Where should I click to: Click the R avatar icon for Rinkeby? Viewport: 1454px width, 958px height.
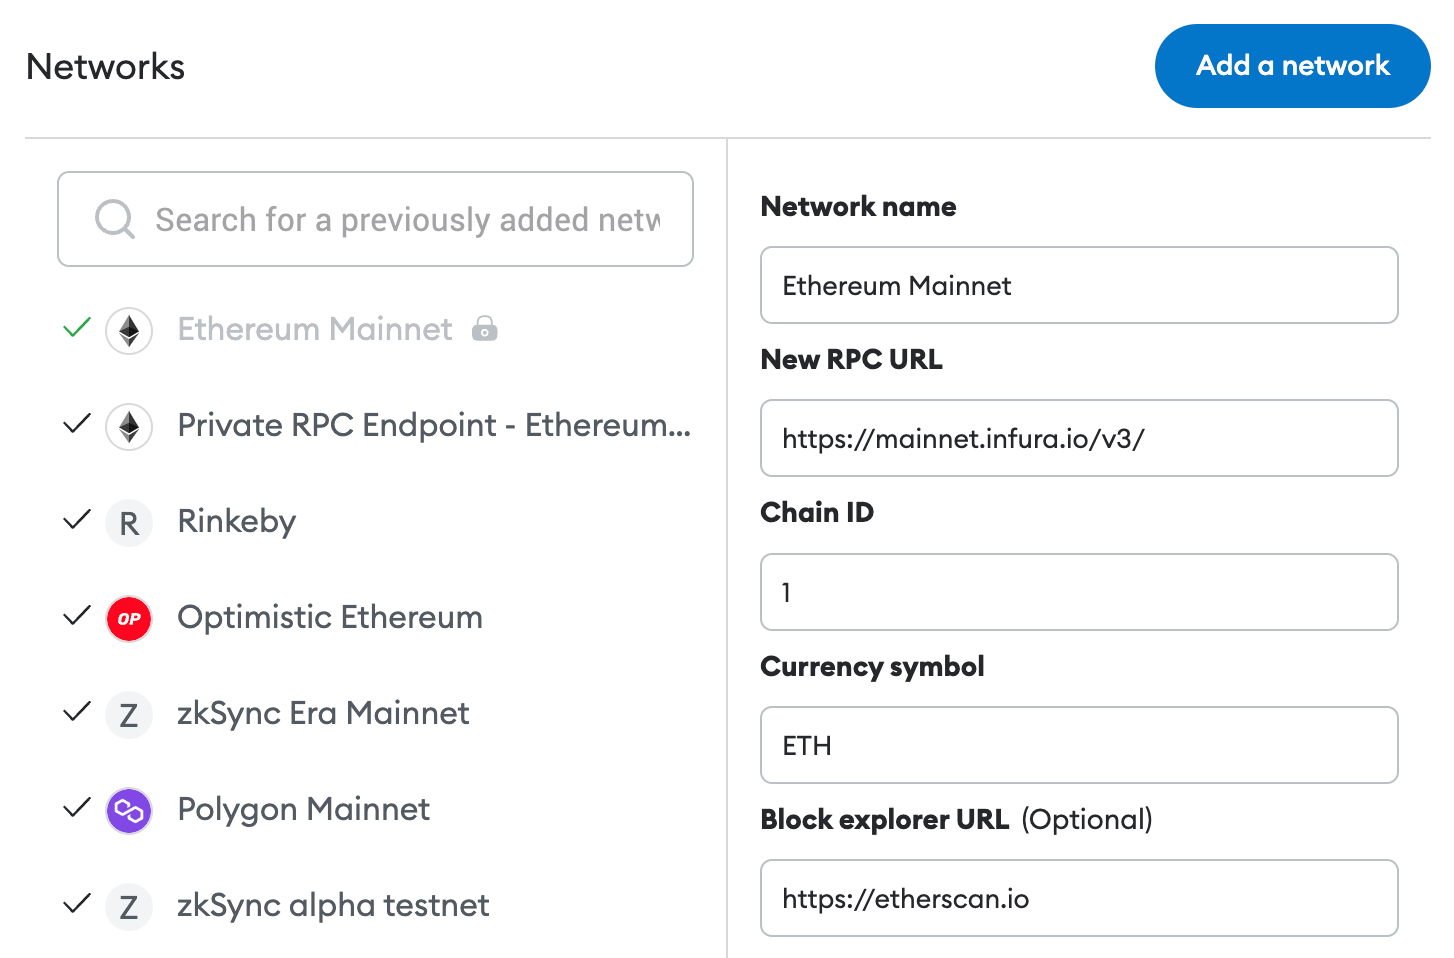(x=129, y=522)
